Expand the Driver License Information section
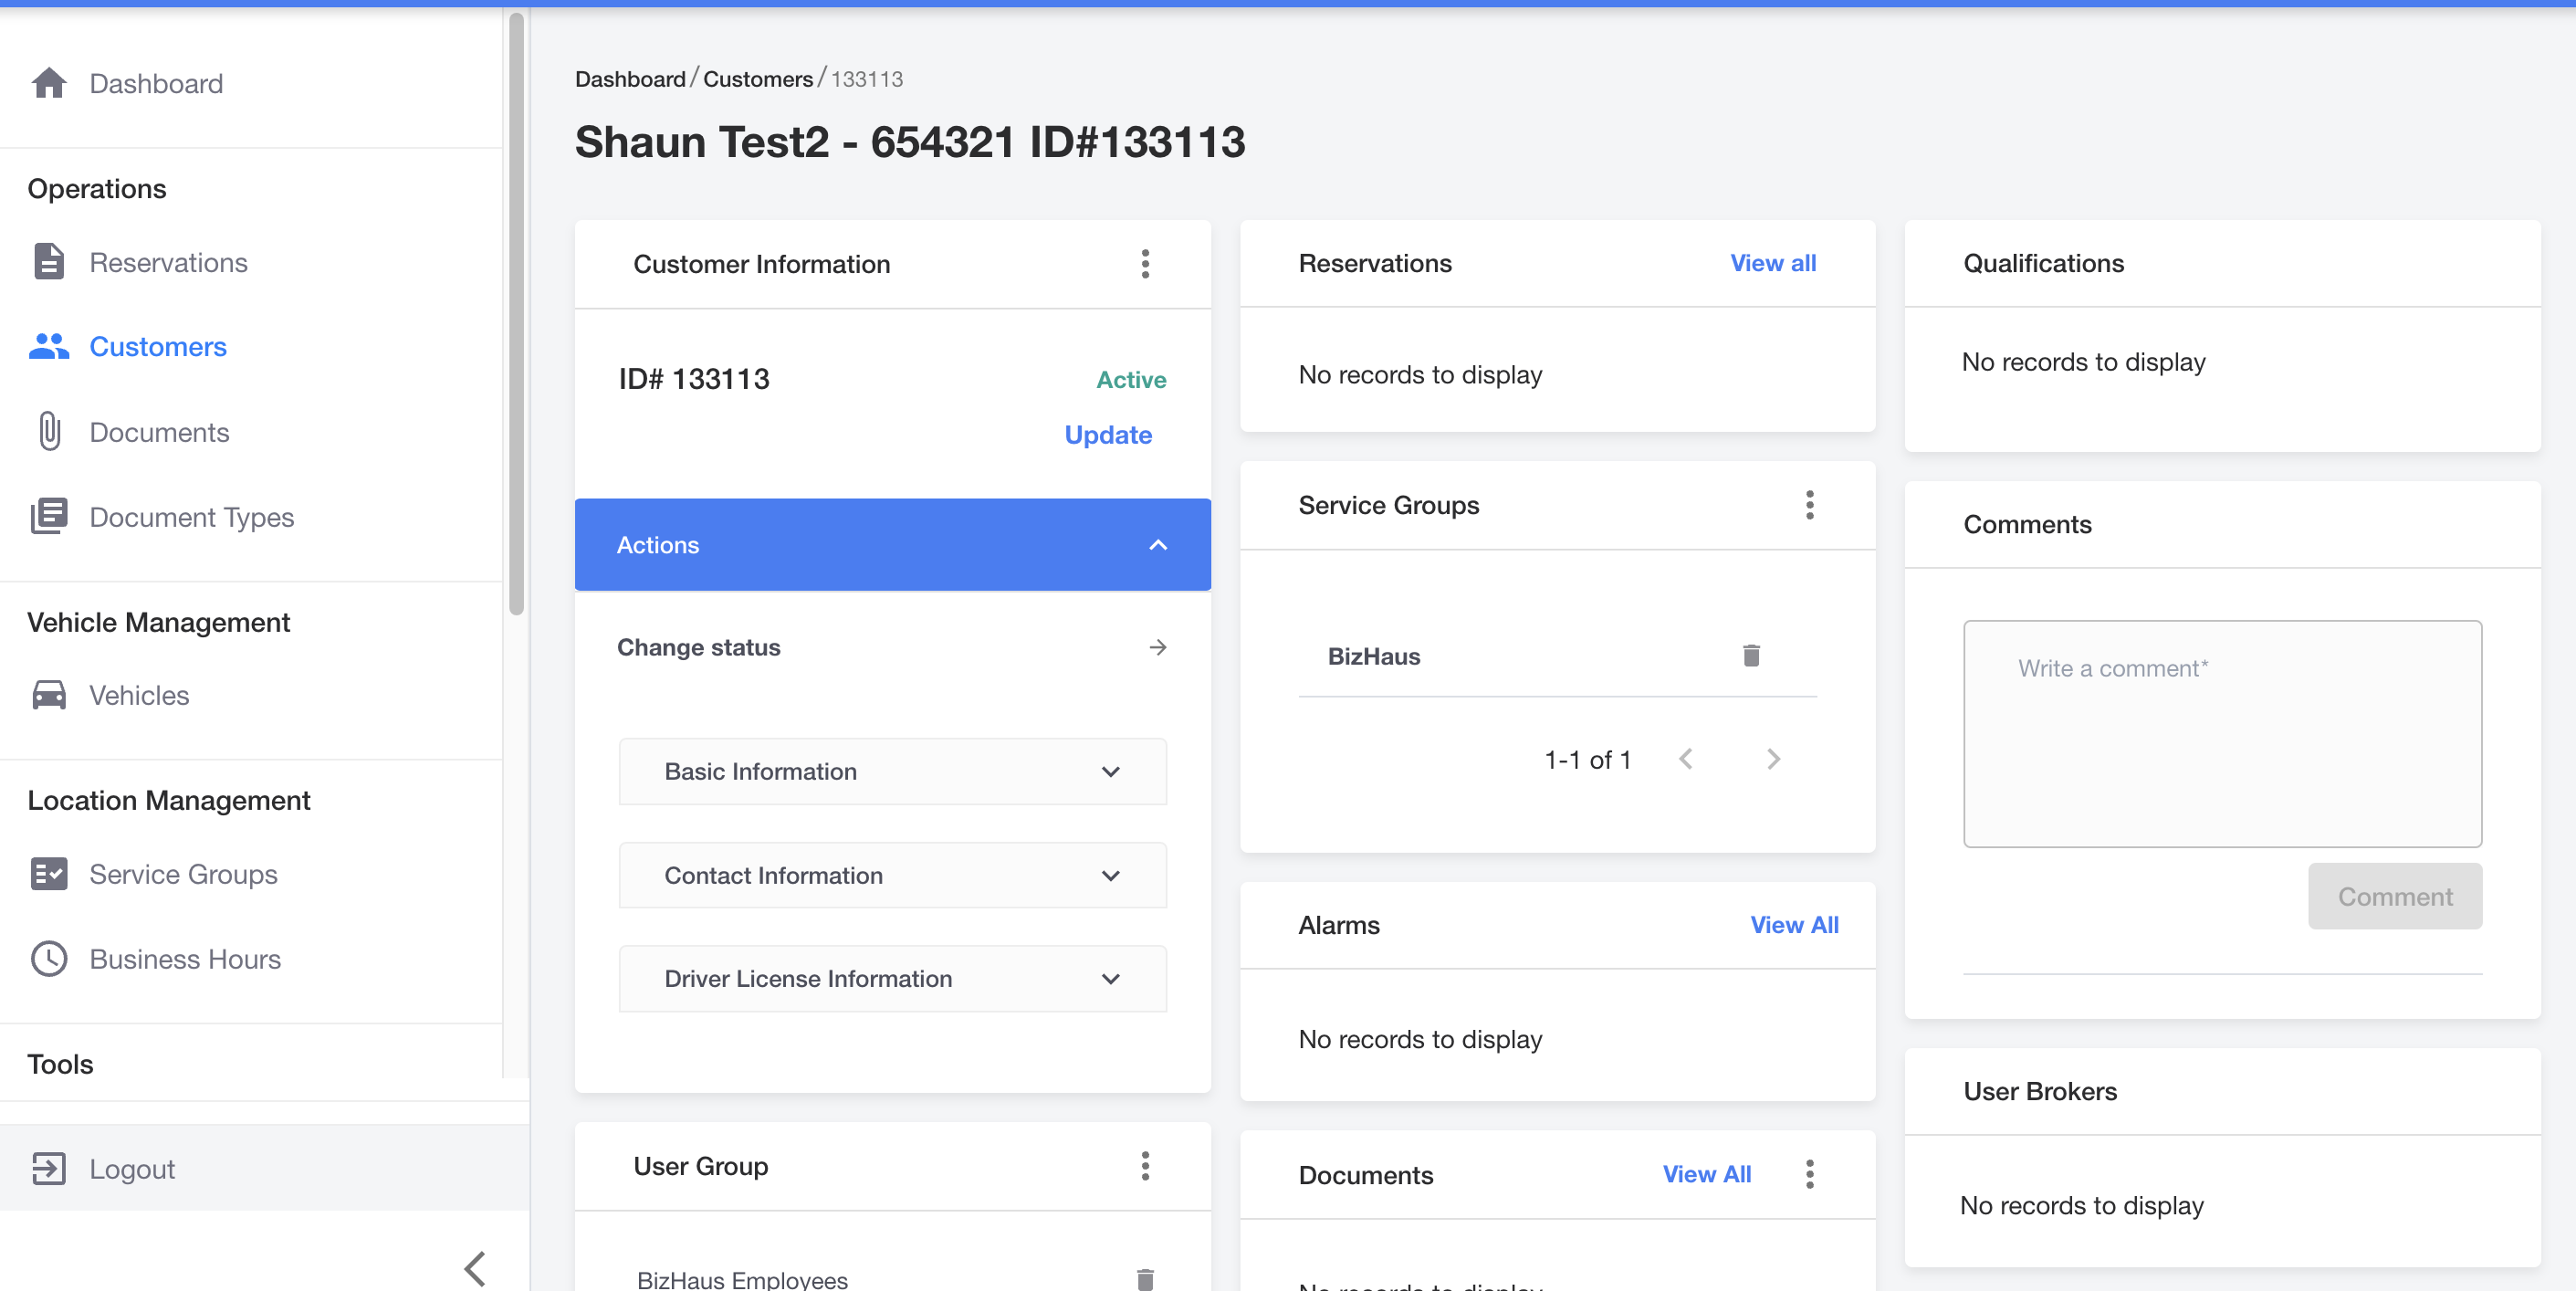The image size is (2576, 1291). (x=892, y=978)
